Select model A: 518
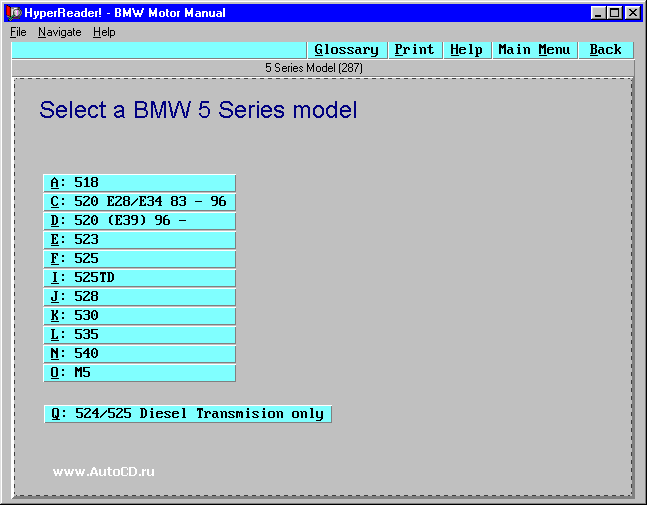 tap(139, 183)
